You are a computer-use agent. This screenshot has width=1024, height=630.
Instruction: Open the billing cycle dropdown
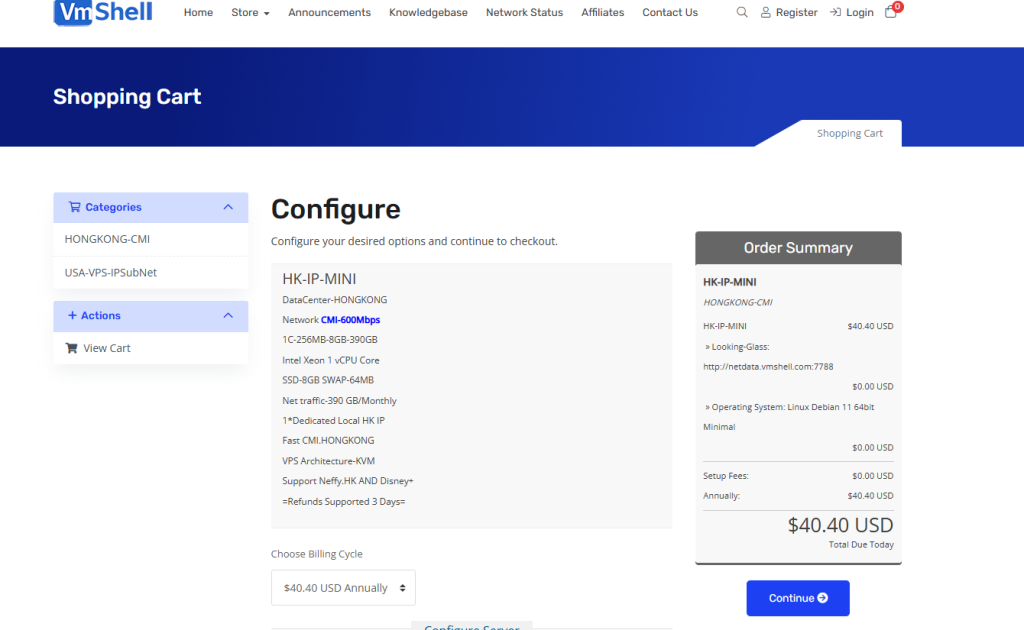click(x=343, y=588)
